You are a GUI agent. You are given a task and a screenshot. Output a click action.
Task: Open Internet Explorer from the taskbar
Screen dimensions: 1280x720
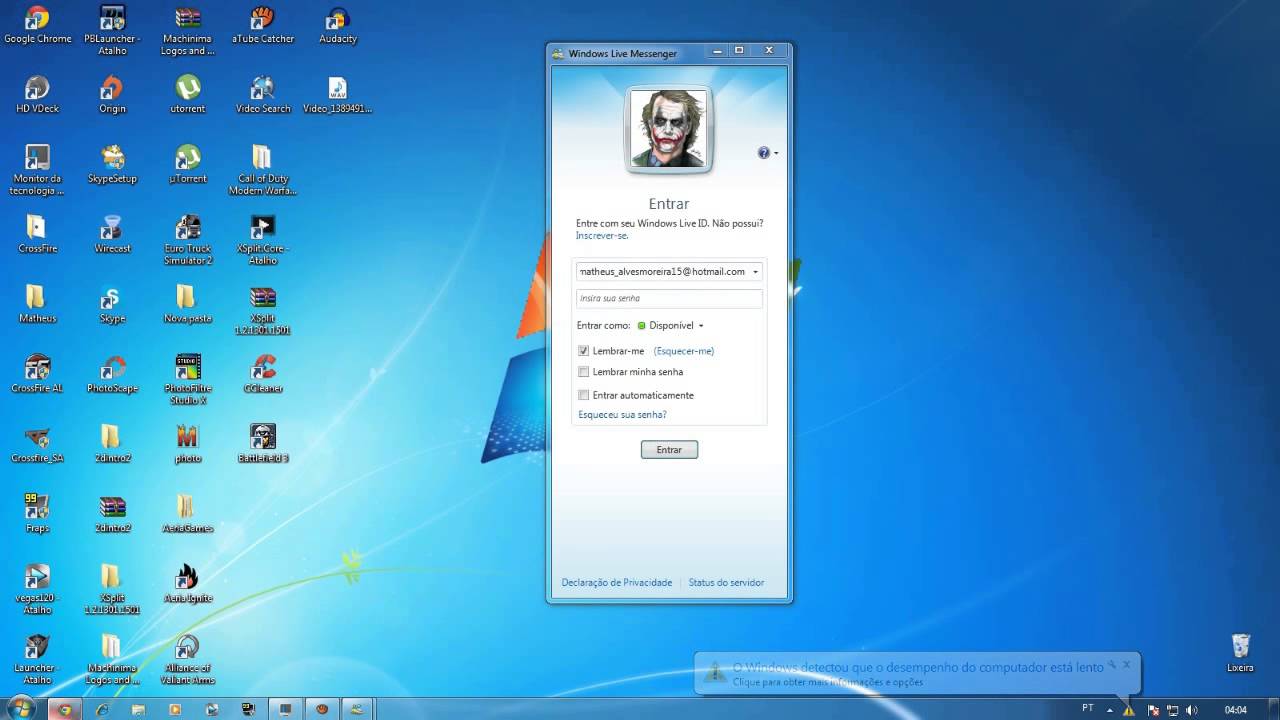click(x=101, y=709)
